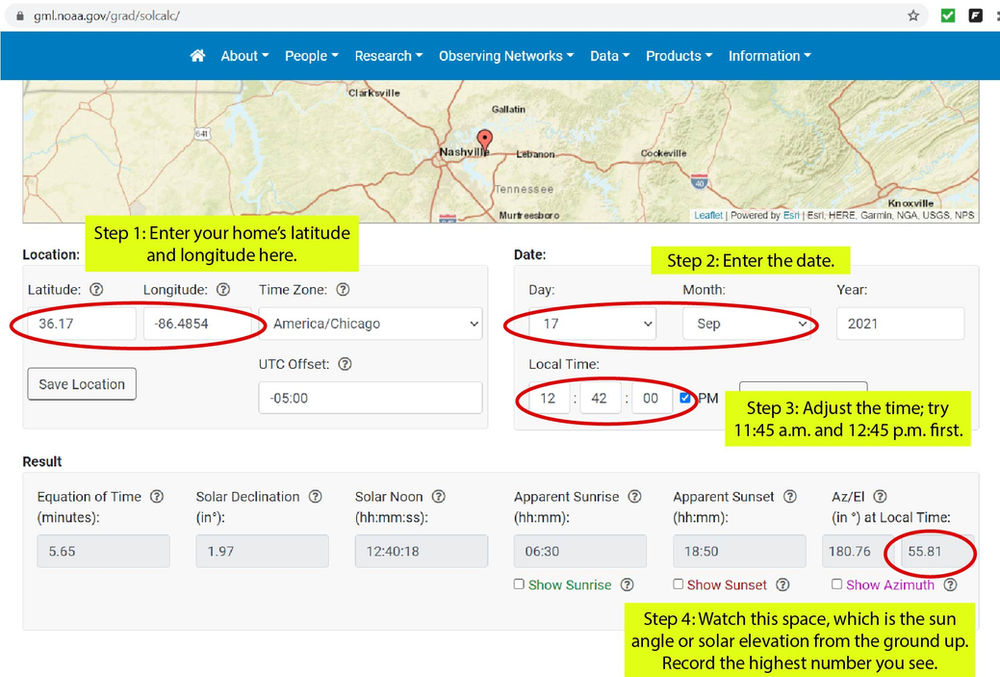Select the Equation of Time value 5.65
This screenshot has width=1000, height=677.
click(x=103, y=551)
